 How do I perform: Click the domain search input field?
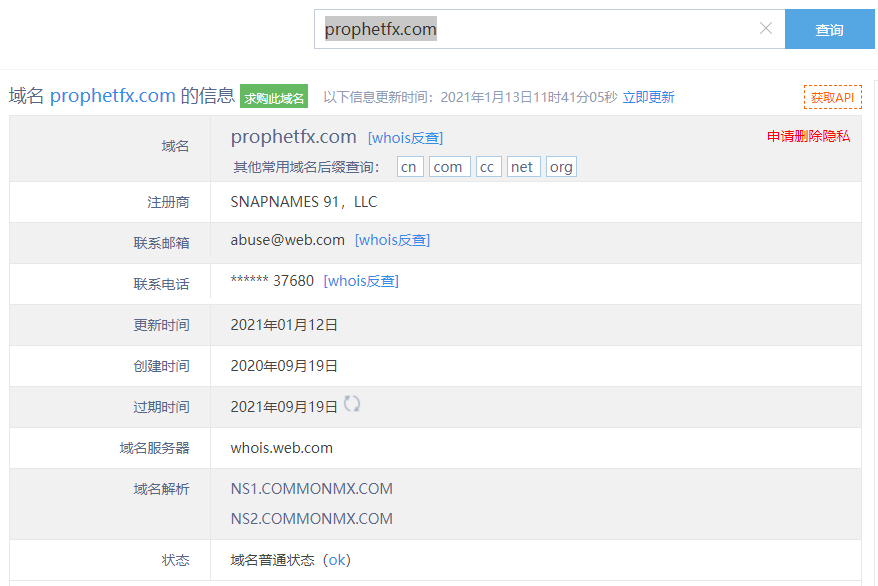[540, 30]
